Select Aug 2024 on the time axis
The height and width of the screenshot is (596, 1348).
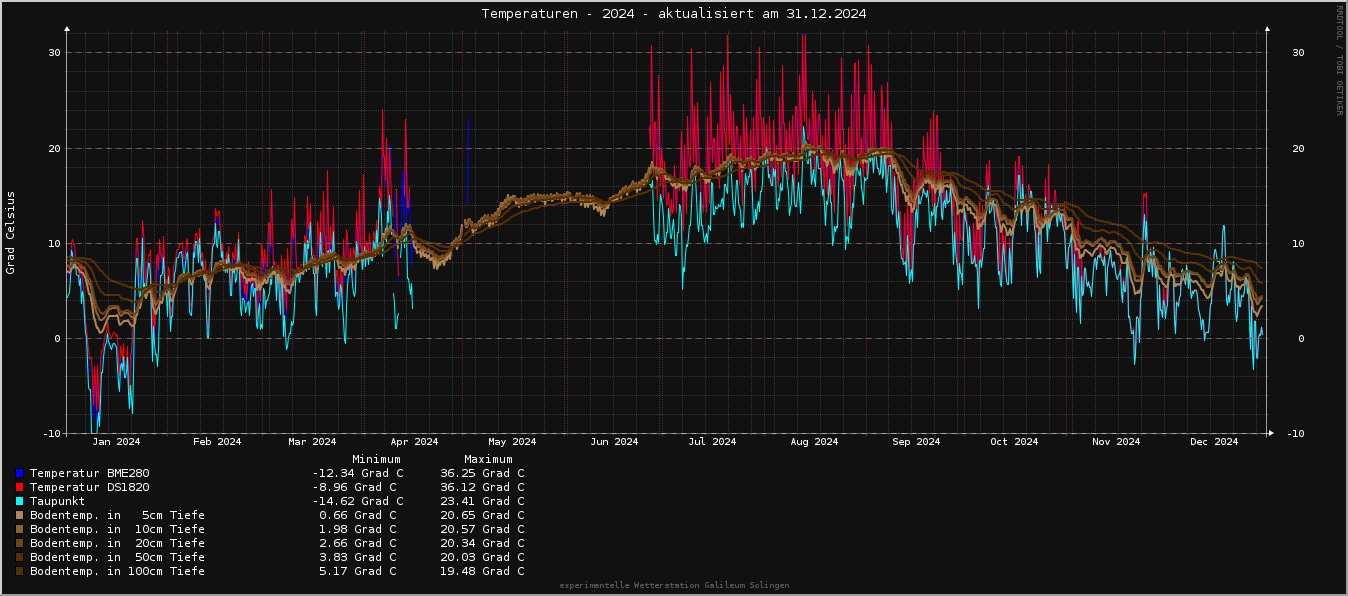(x=814, y=442)
